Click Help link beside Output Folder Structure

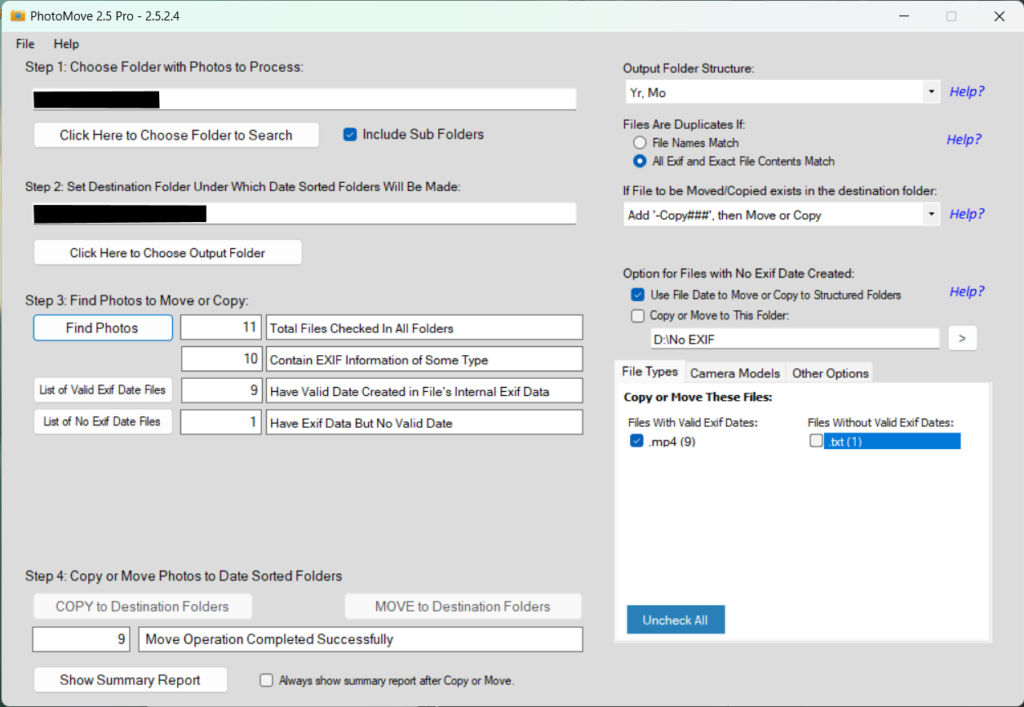tap(966, 91)
